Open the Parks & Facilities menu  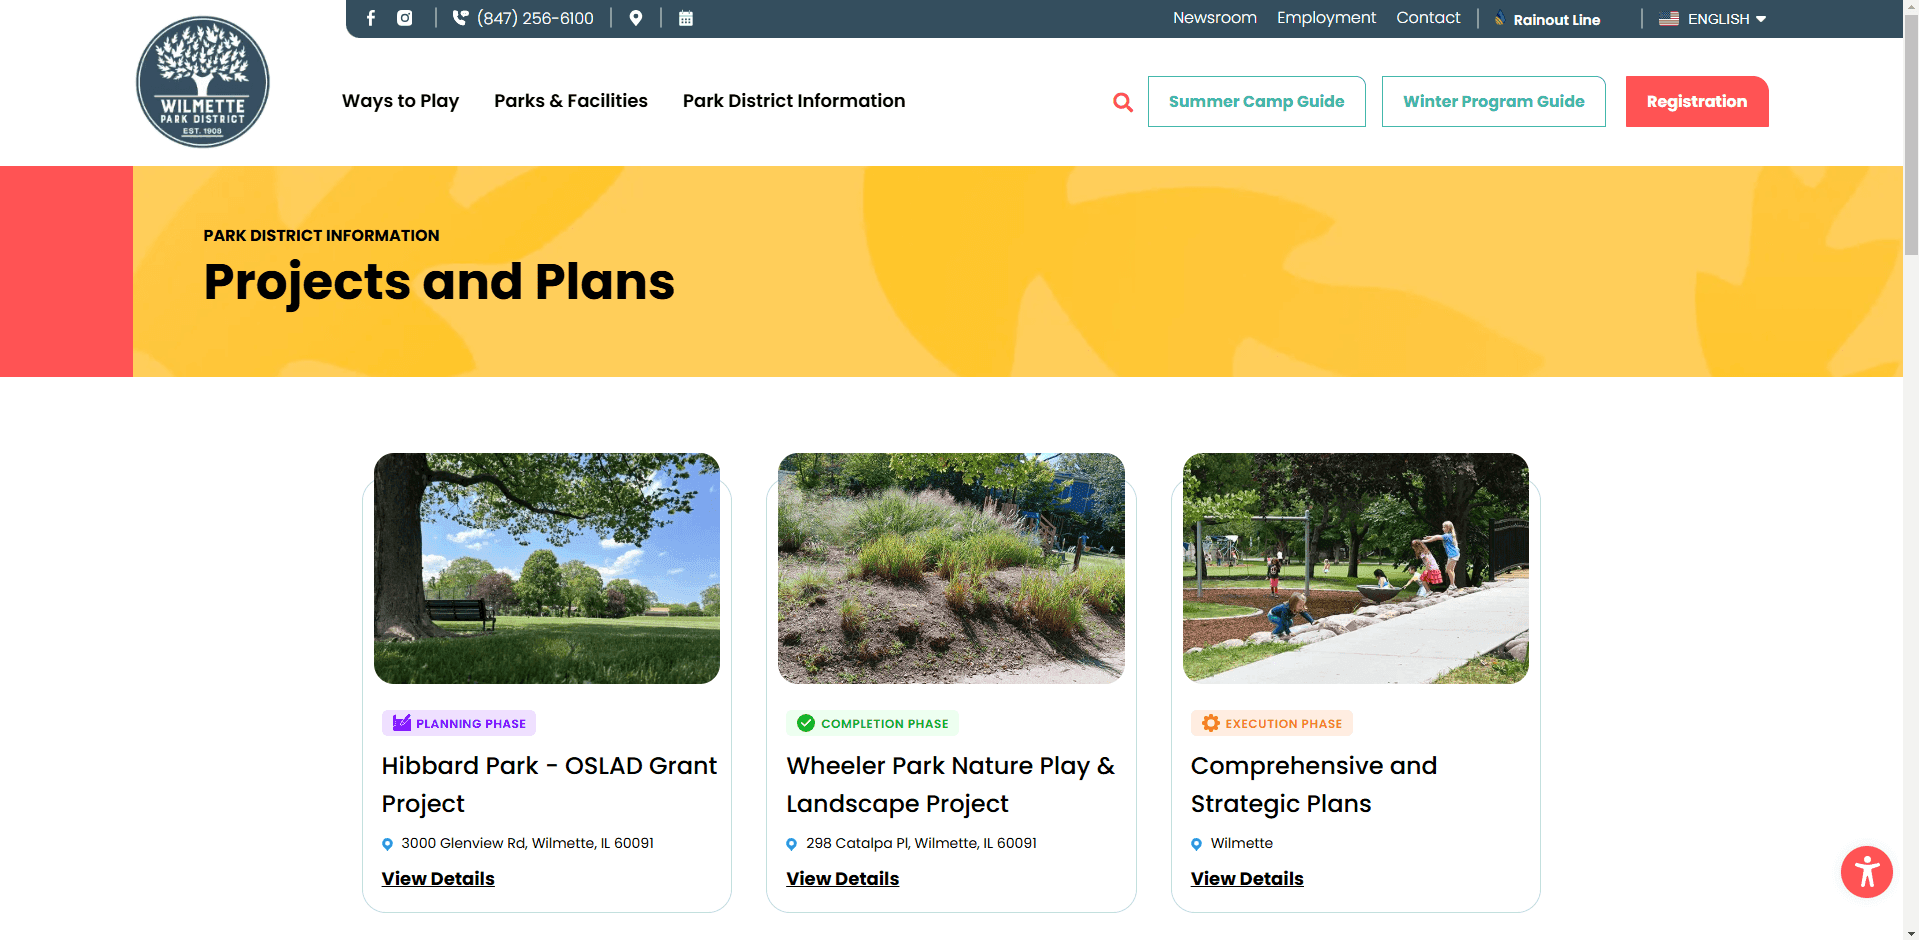point(570,101)
